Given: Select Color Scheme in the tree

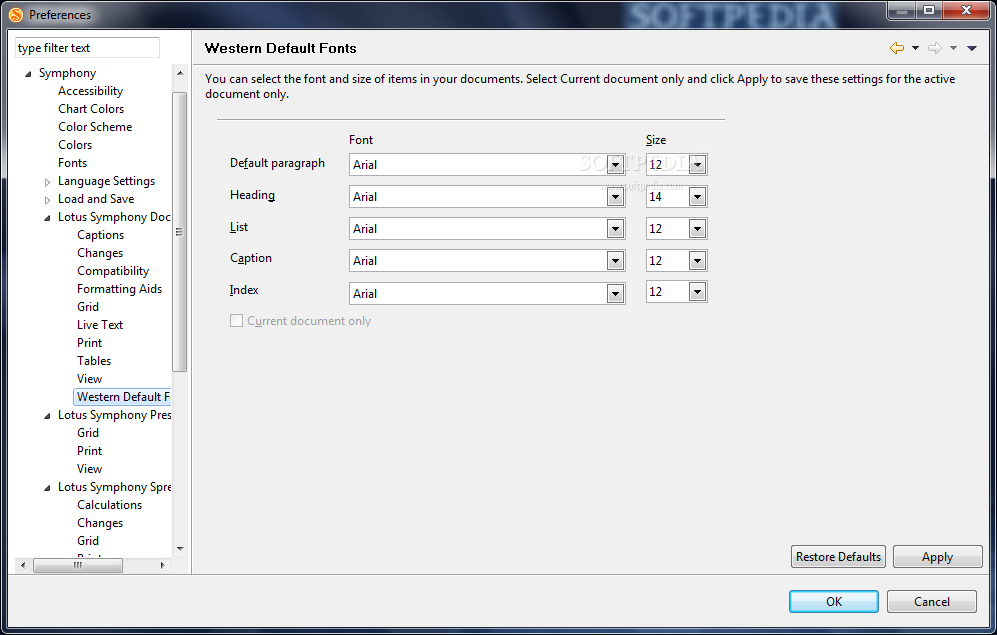Looking at the screenshot, I should point(95,126).
